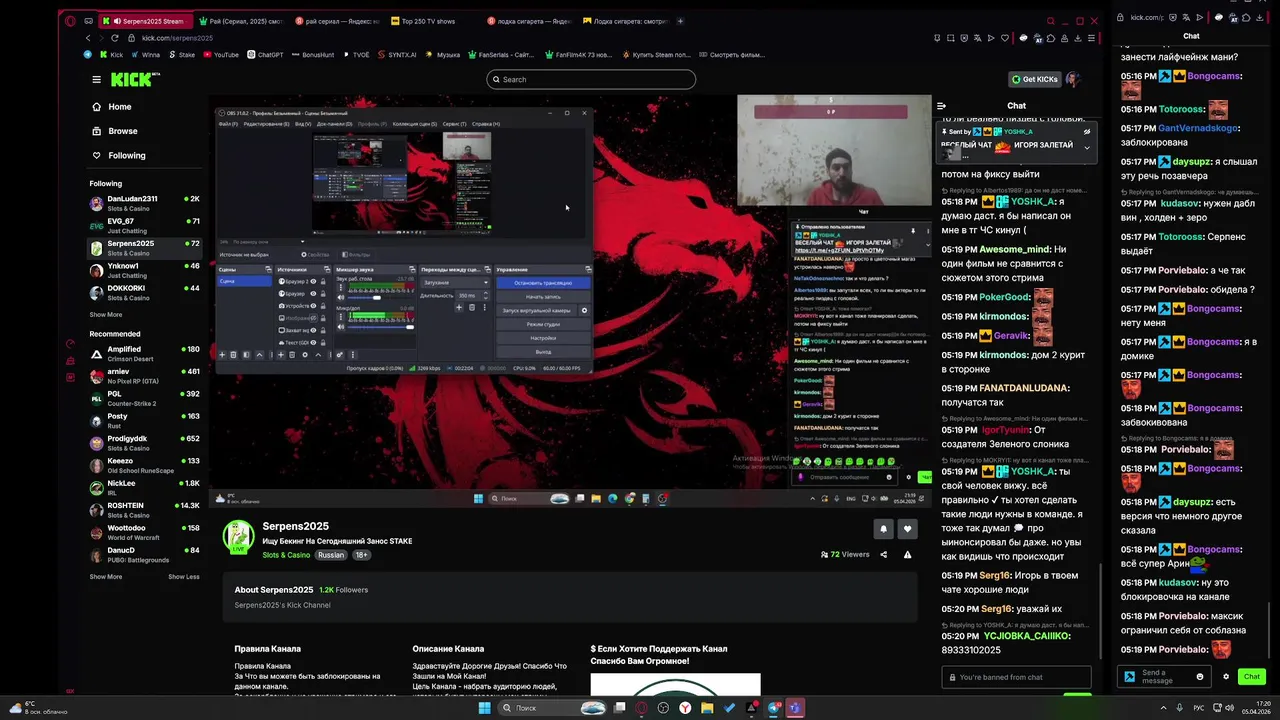Click the notification bell for Serpens2025

click(x=883, y=529)
